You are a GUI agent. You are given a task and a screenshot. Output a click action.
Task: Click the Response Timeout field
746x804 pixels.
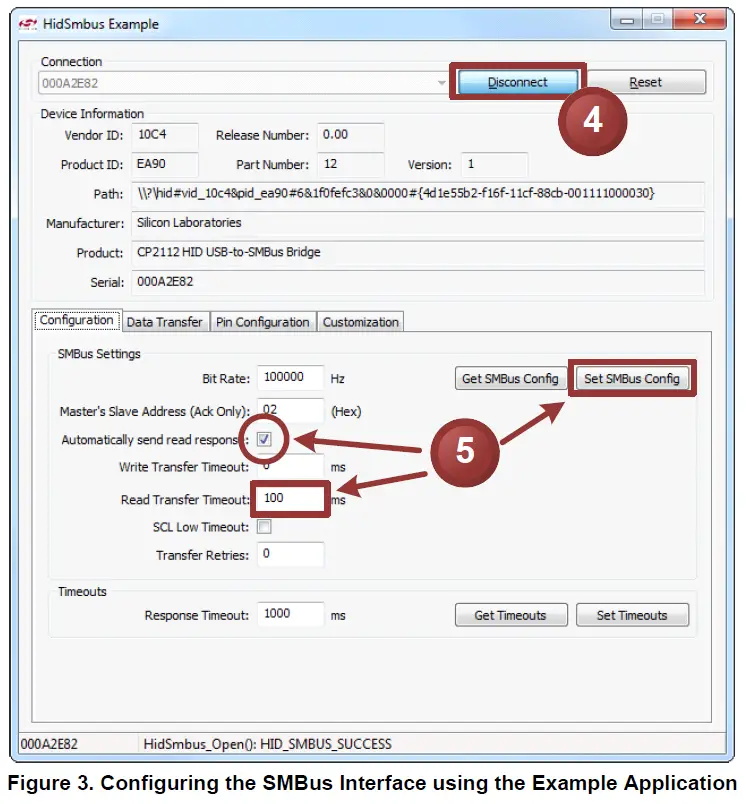[x=290, y=614]
